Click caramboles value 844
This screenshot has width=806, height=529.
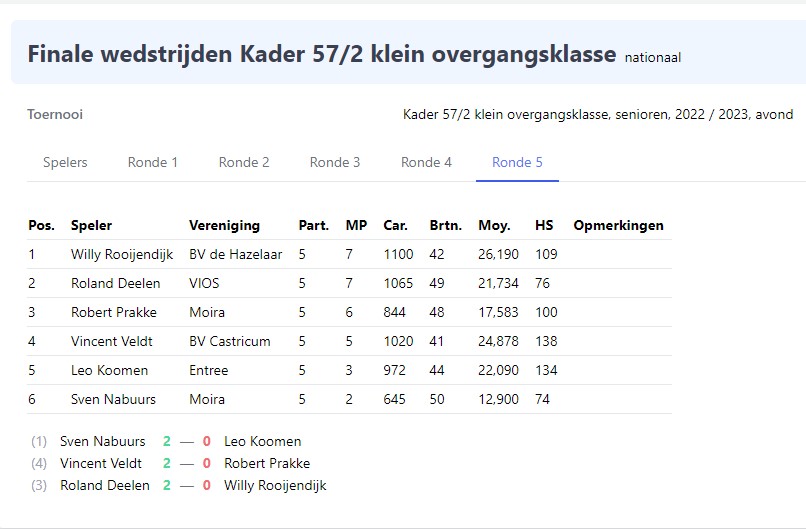coord(394,312)
